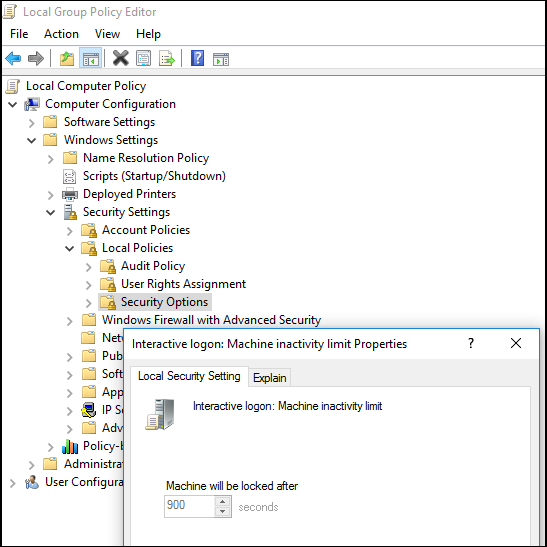Expand the User Configuration node
The height and width of the screenshot is (547, 547).
click(x=13, y=484)
